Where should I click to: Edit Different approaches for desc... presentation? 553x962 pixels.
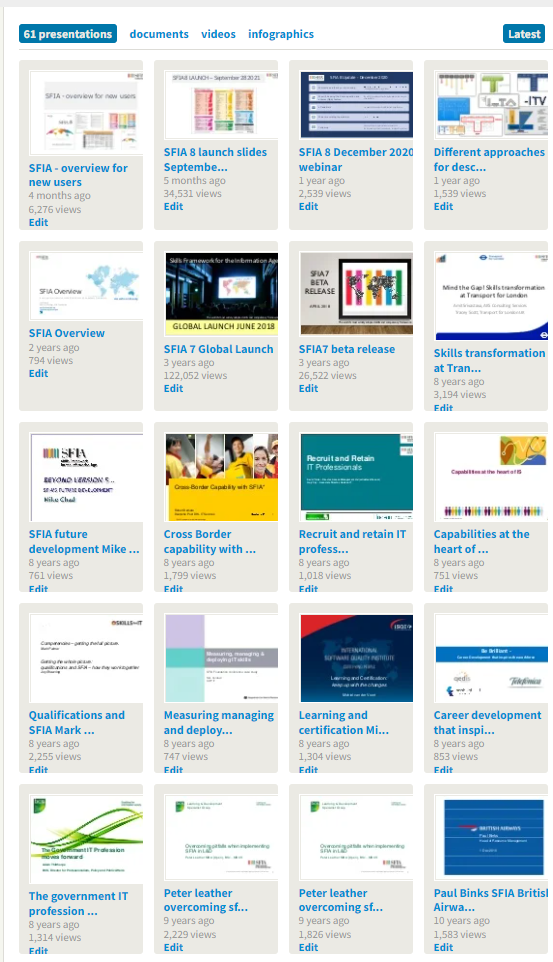coord(443,206)
